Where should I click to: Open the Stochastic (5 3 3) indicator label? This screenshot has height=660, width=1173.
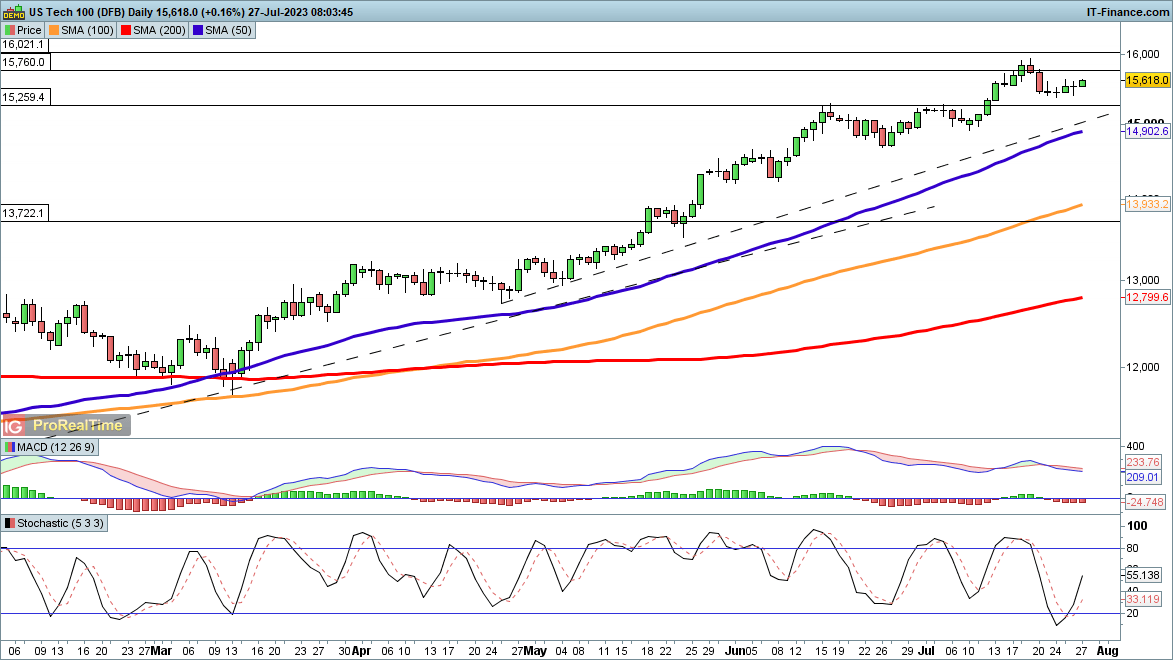[55, 523]
